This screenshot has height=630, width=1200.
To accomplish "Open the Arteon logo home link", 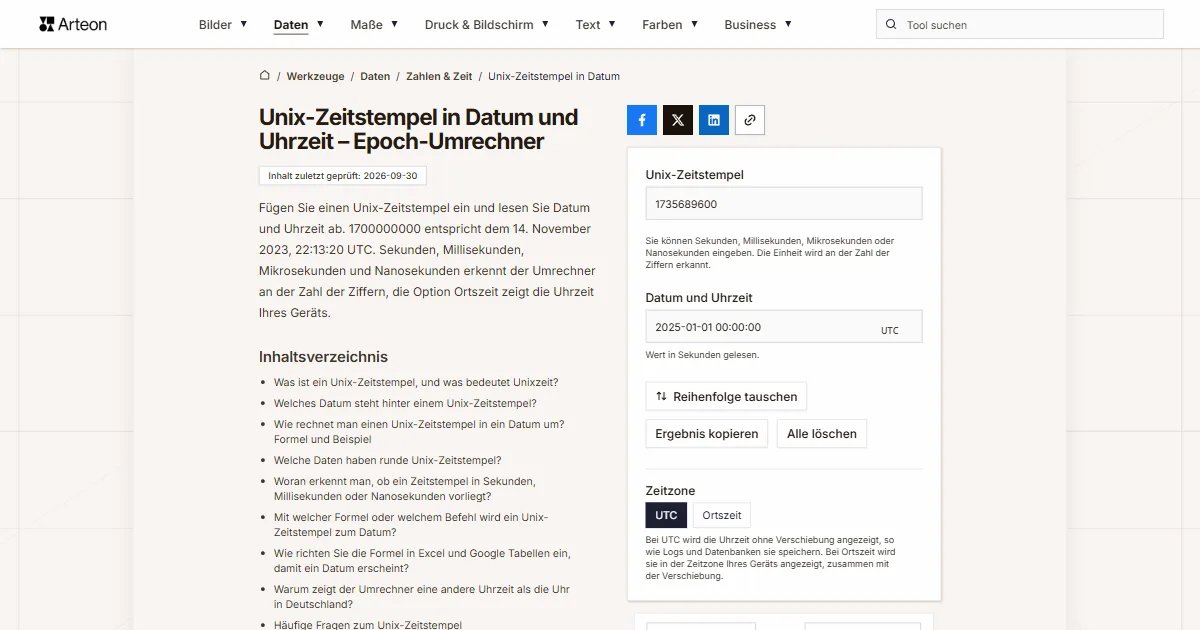I will (73, 24).
